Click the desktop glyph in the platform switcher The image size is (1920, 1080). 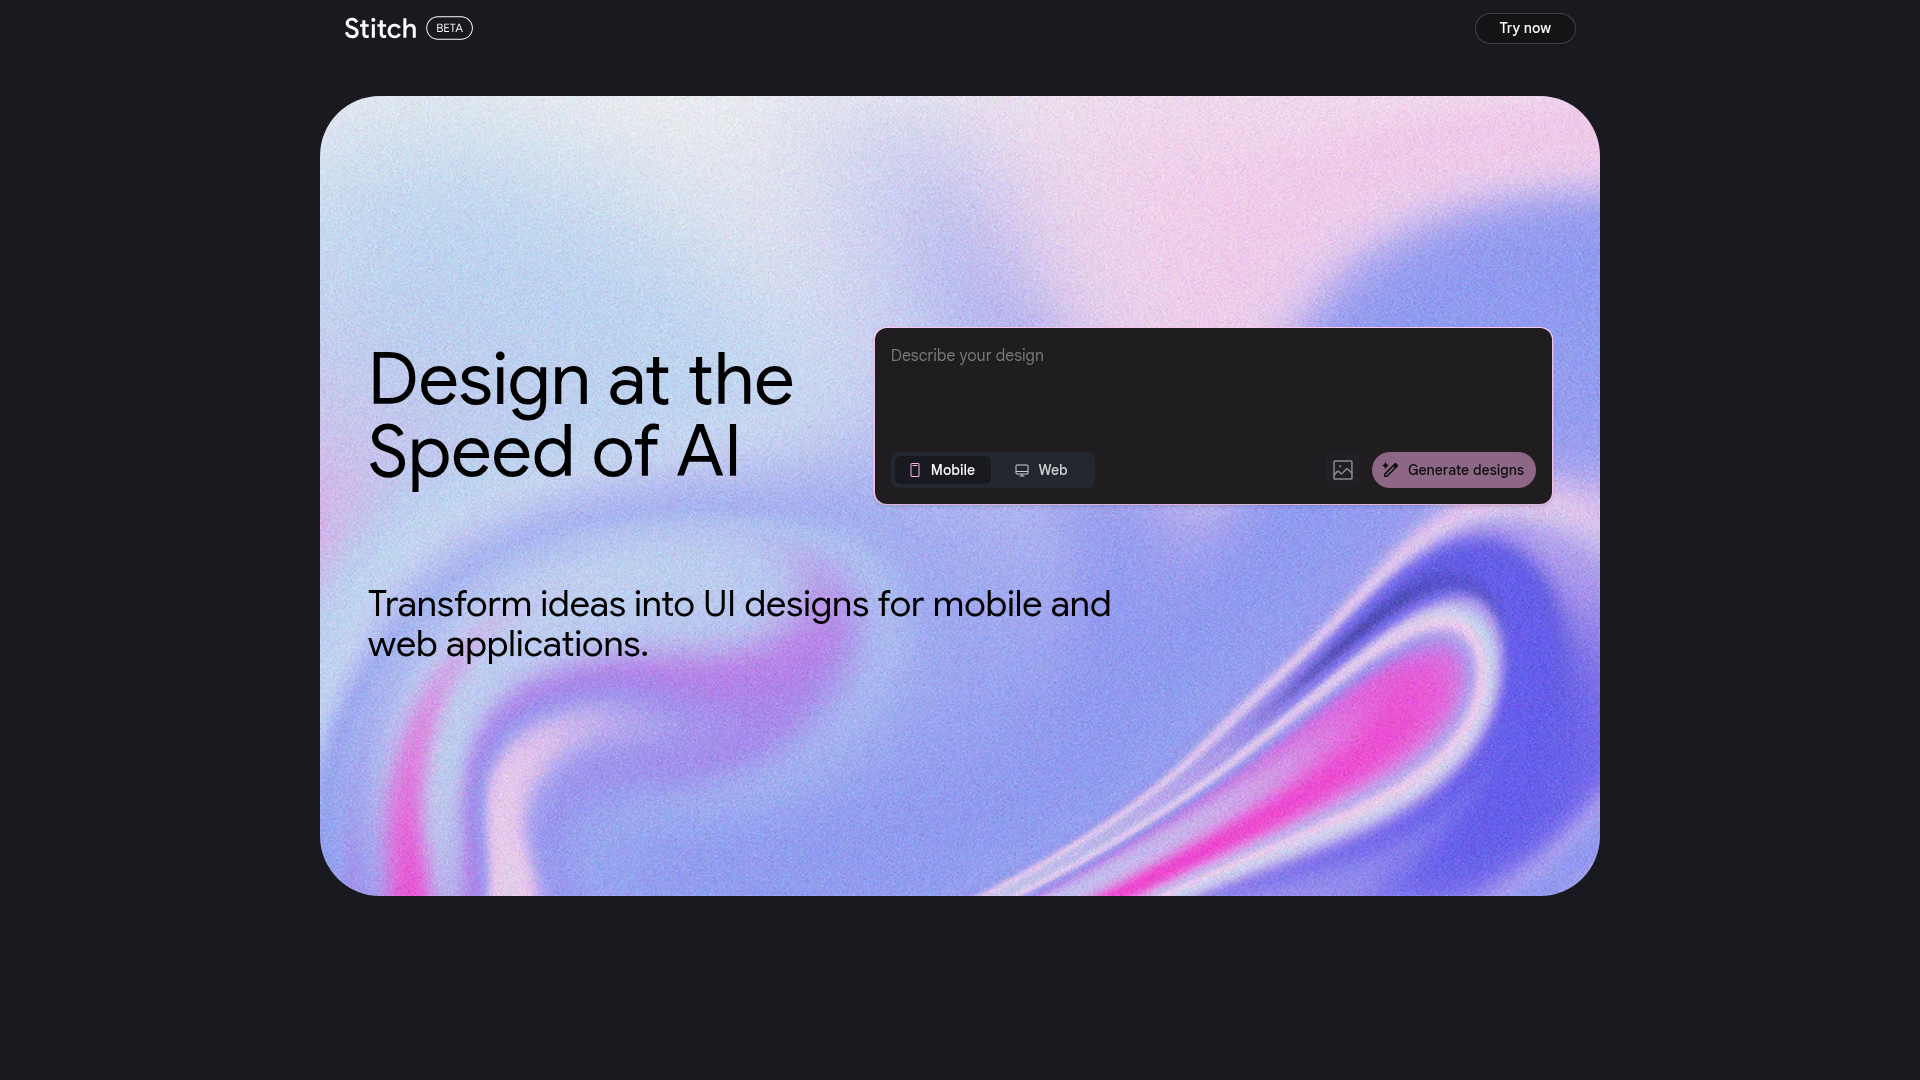tap(1021, 470)
